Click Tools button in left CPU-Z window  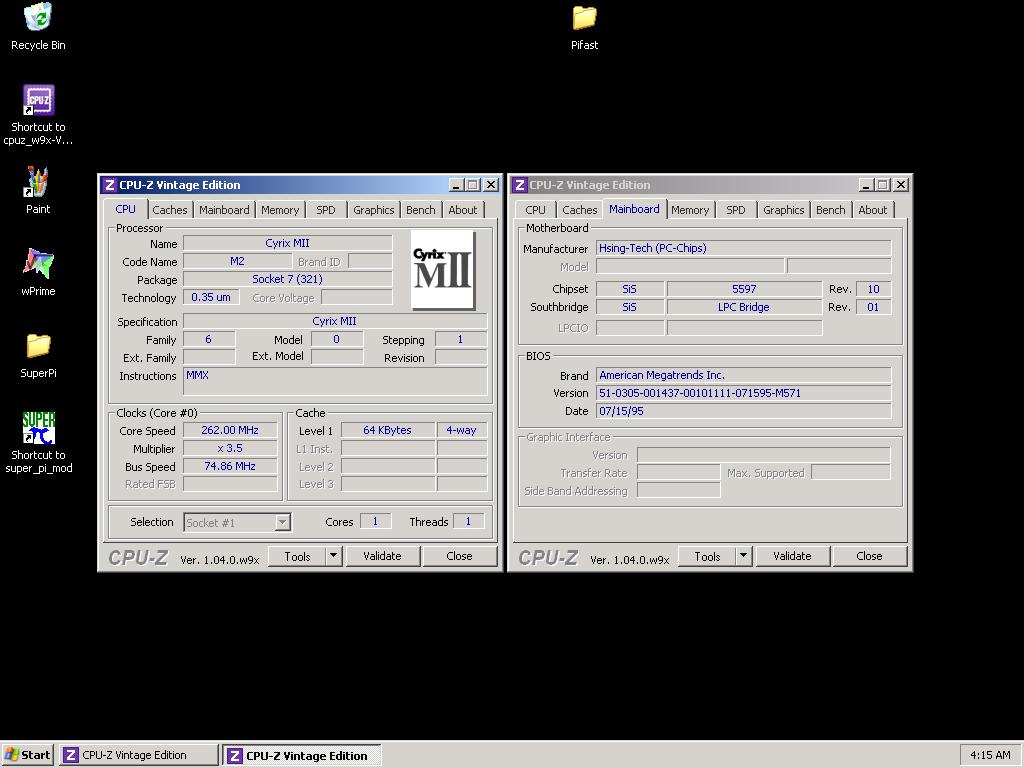[297, 556]
